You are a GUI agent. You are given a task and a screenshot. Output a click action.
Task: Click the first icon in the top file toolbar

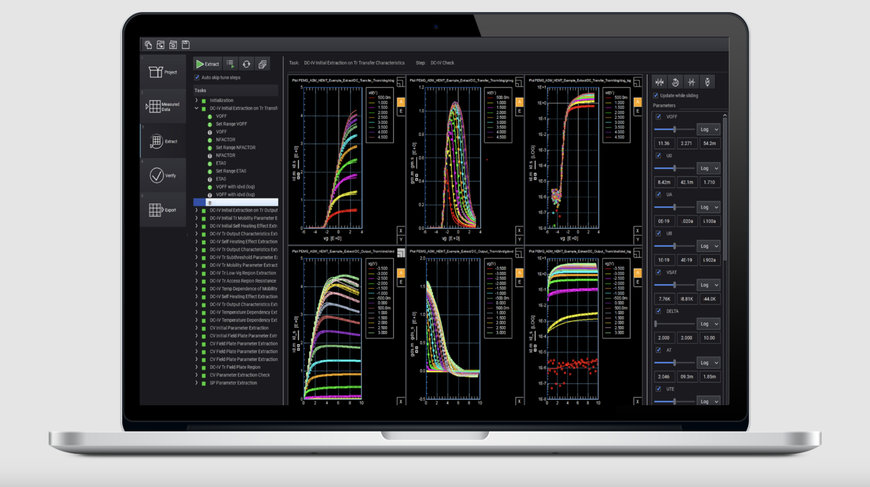(x=148, y=45)
